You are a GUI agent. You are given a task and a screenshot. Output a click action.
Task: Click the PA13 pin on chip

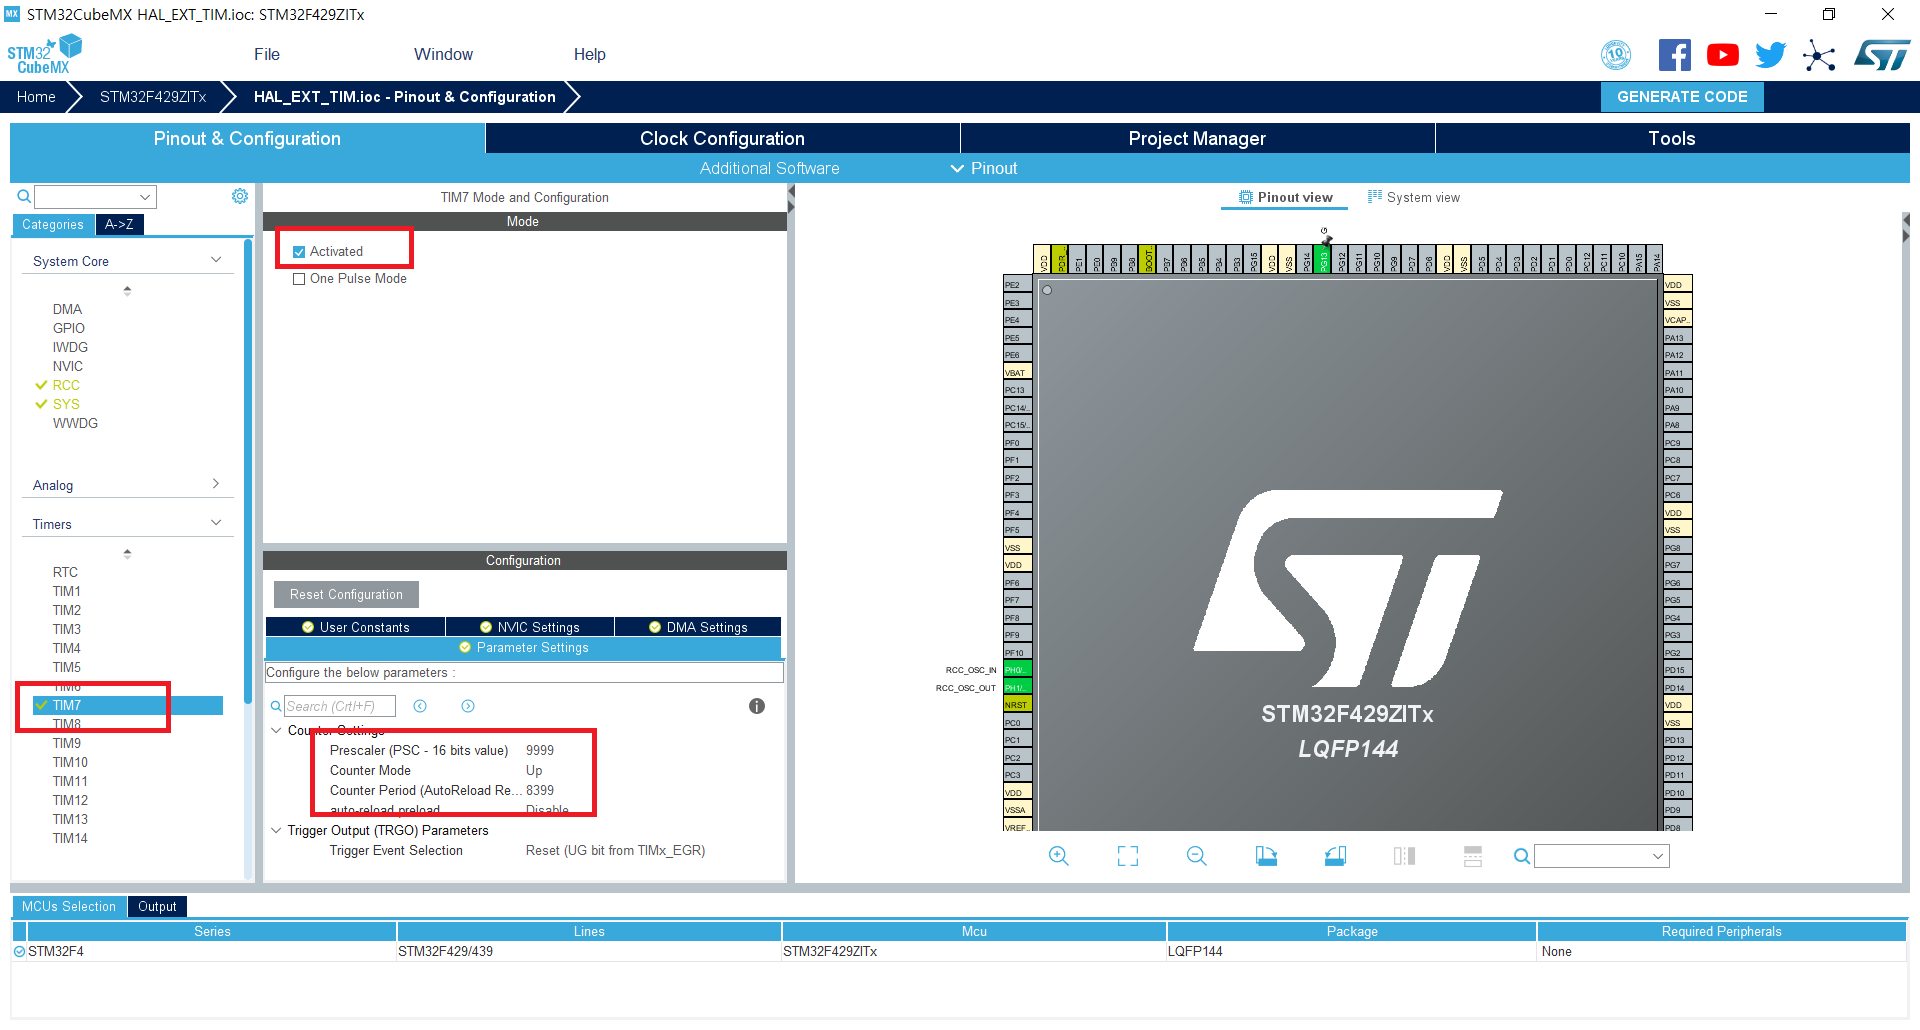[x=1677, y=338]
